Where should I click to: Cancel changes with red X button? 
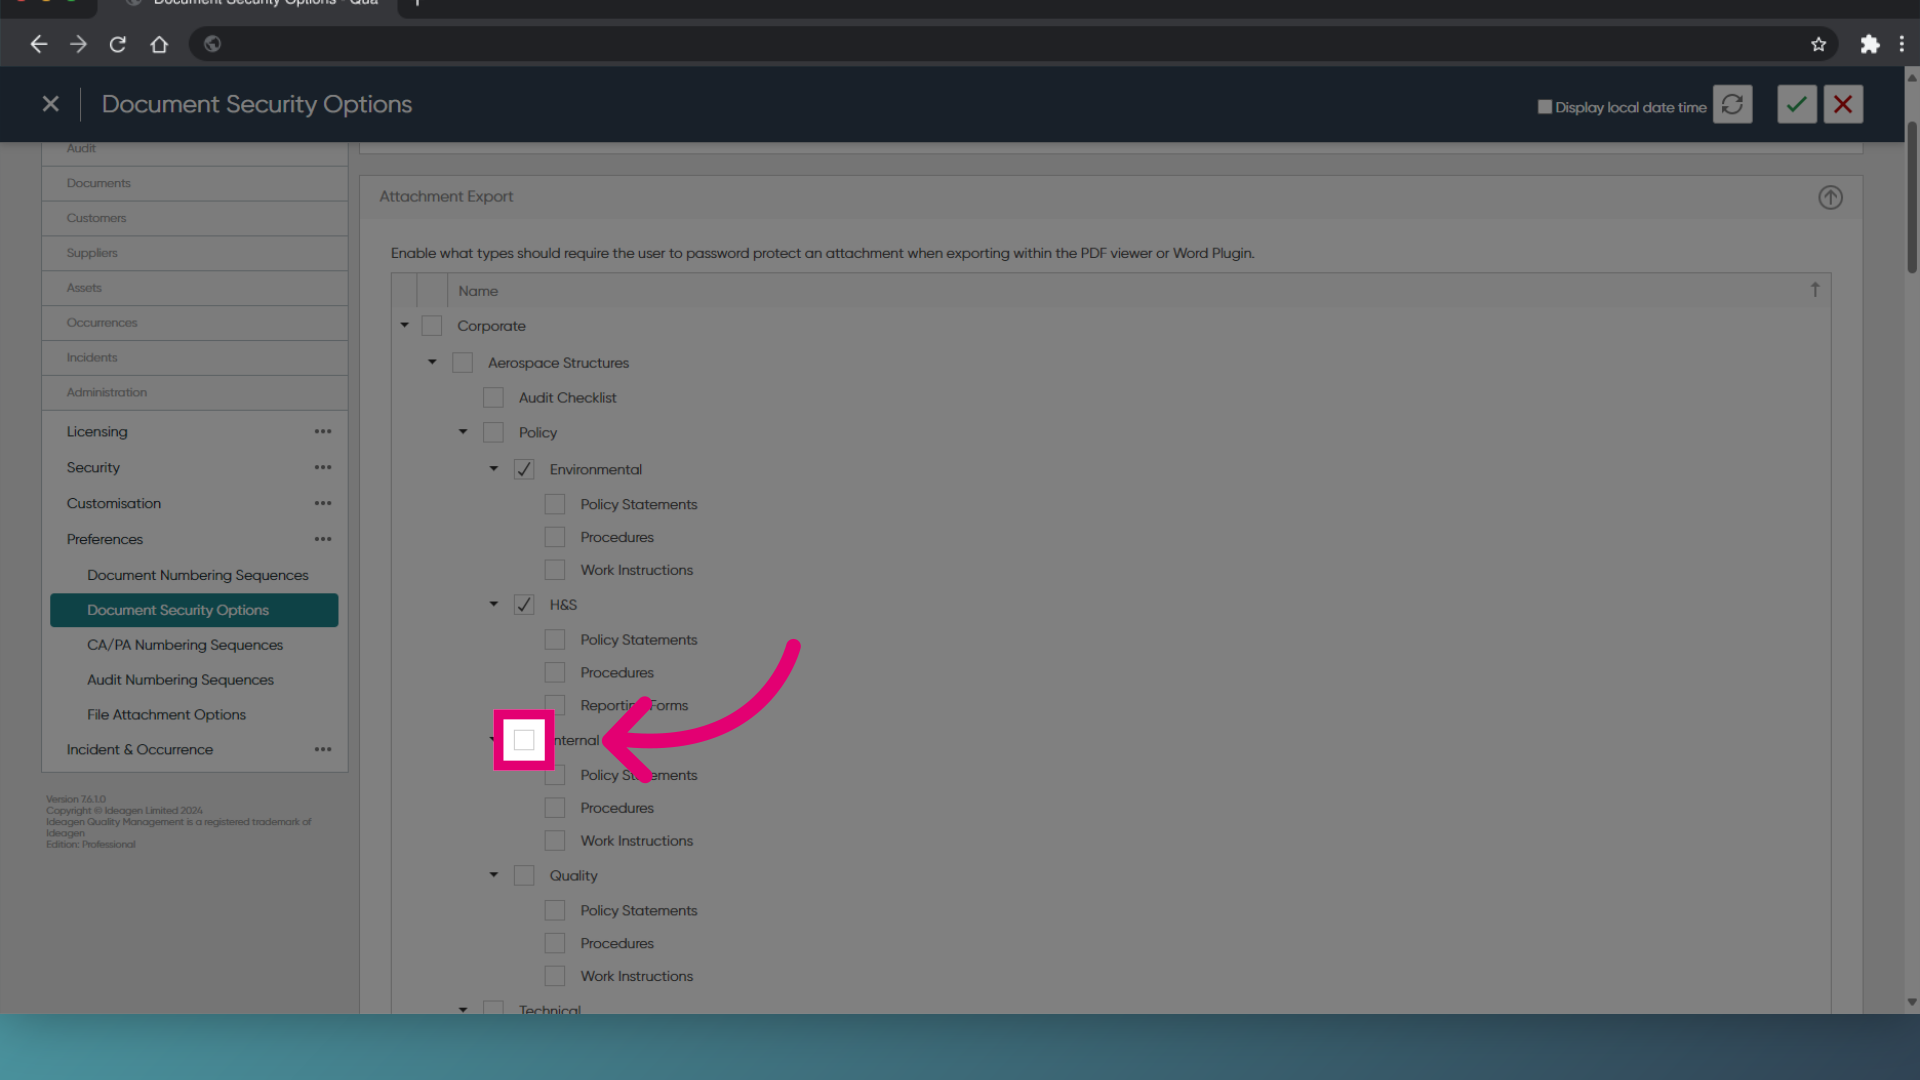[1843, 104]
